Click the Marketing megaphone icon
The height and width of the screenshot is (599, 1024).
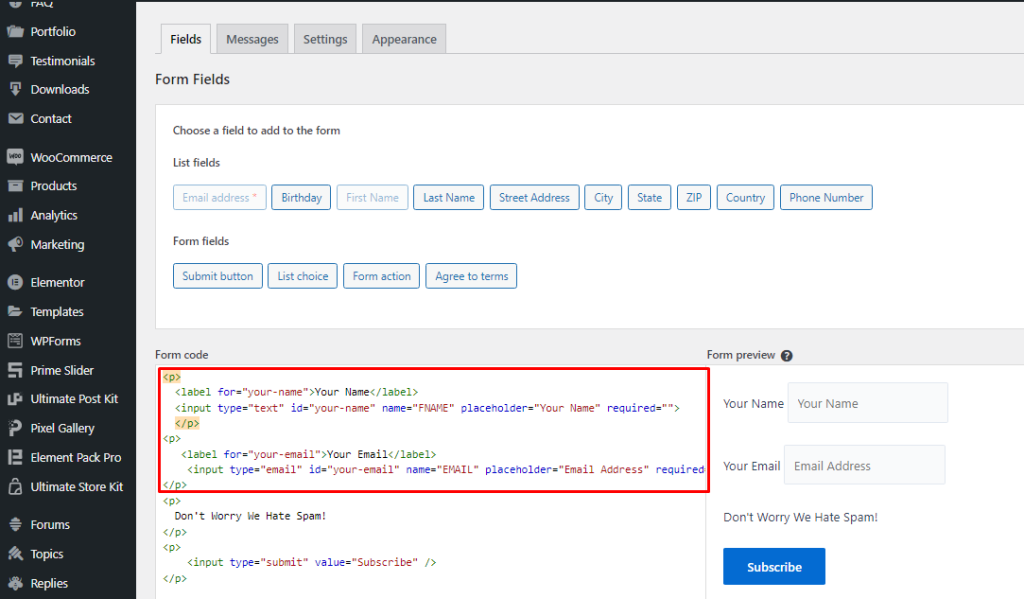pos(15,244)
